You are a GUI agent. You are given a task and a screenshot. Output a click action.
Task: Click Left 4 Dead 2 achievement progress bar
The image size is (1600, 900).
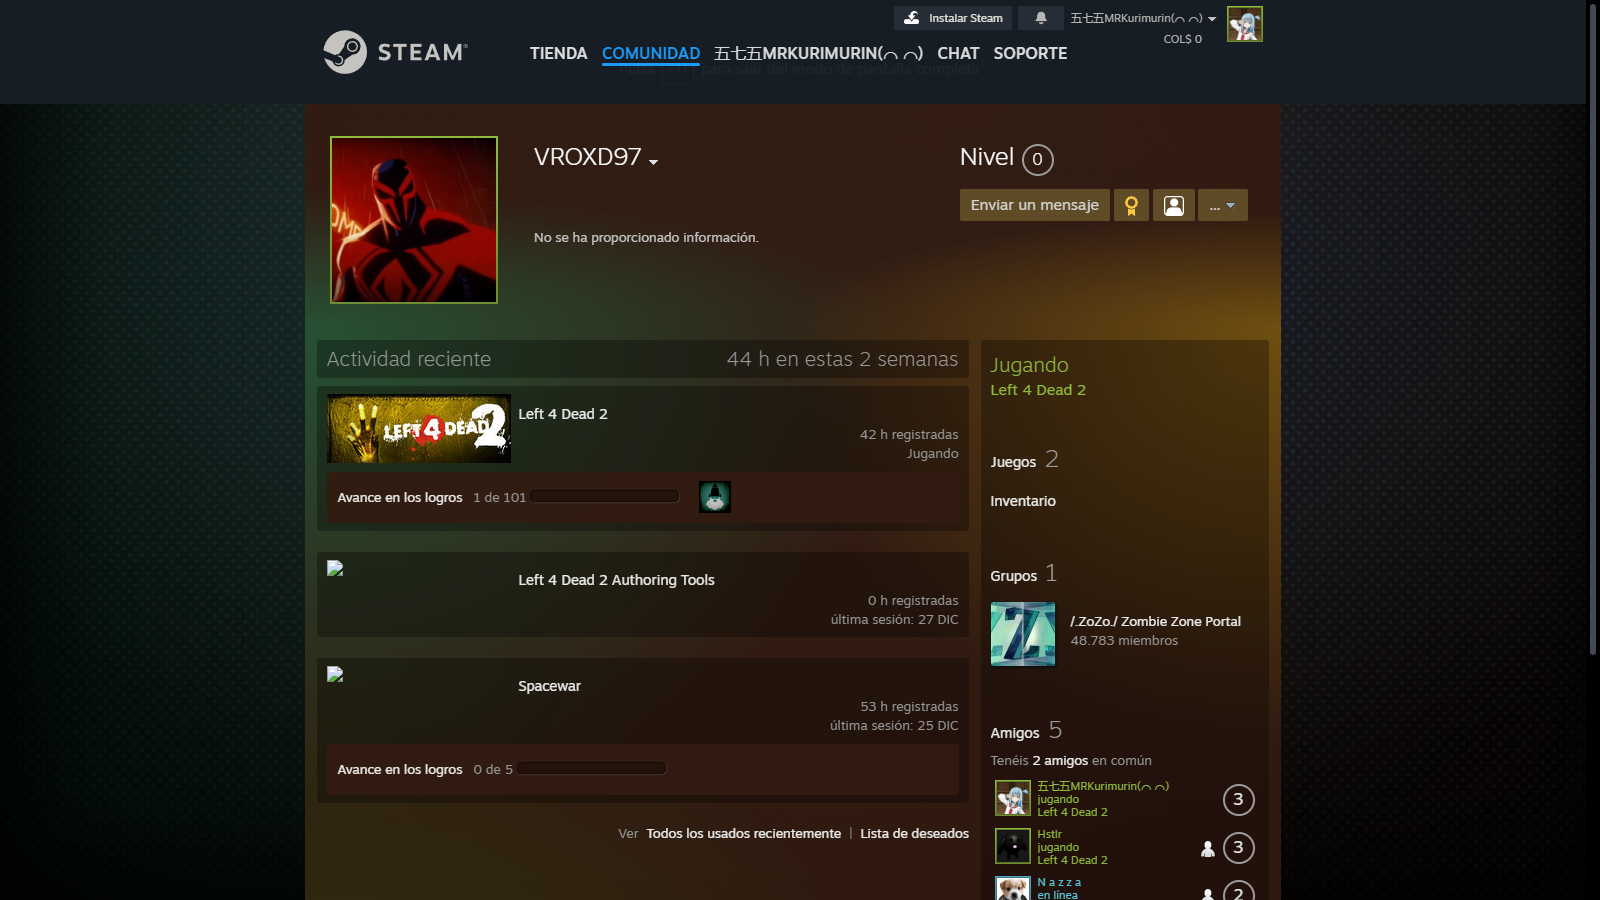pos(605,497)
